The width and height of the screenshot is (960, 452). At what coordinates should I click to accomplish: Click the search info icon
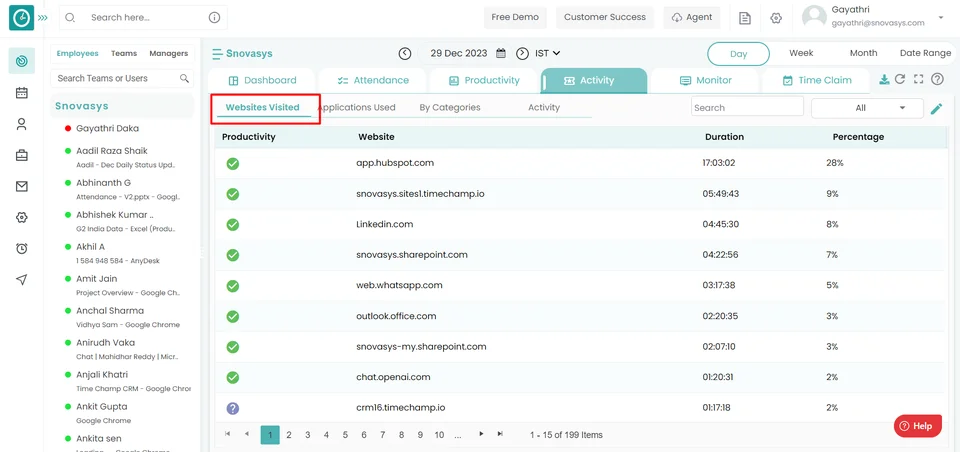[214, 18]
